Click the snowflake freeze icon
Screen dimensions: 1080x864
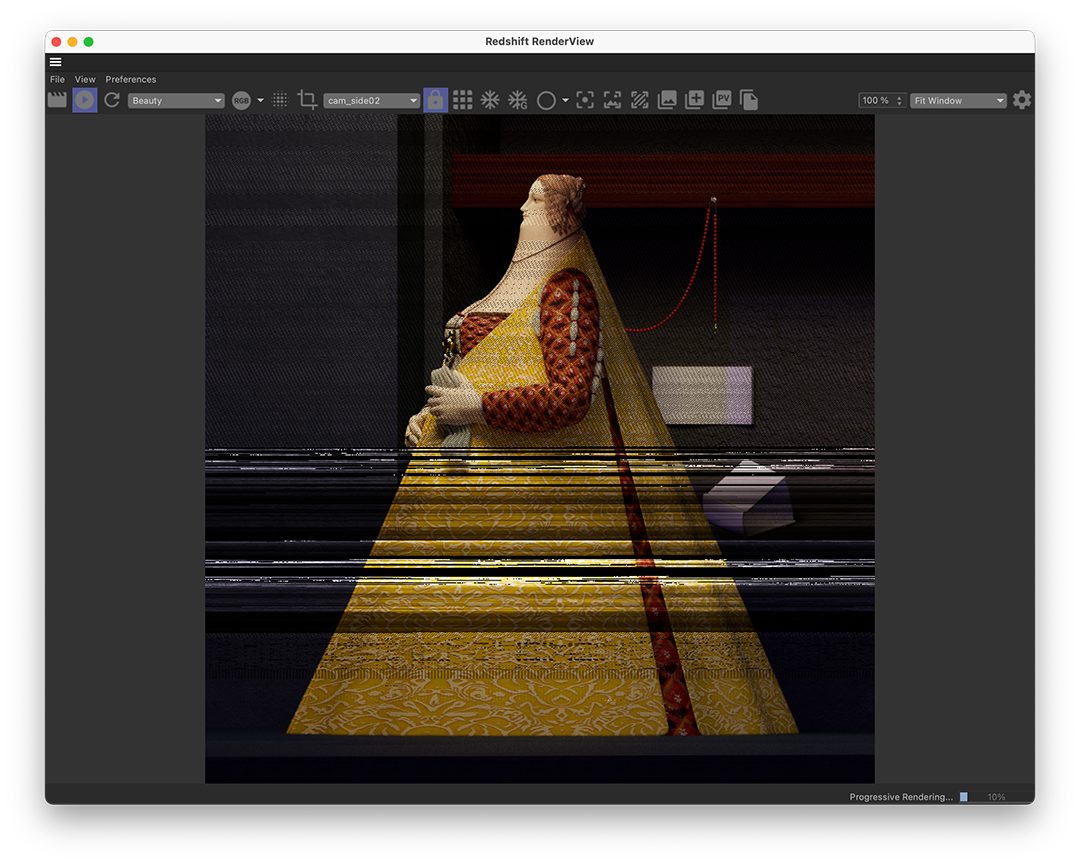pyautogui.click(x=490, y=100)
